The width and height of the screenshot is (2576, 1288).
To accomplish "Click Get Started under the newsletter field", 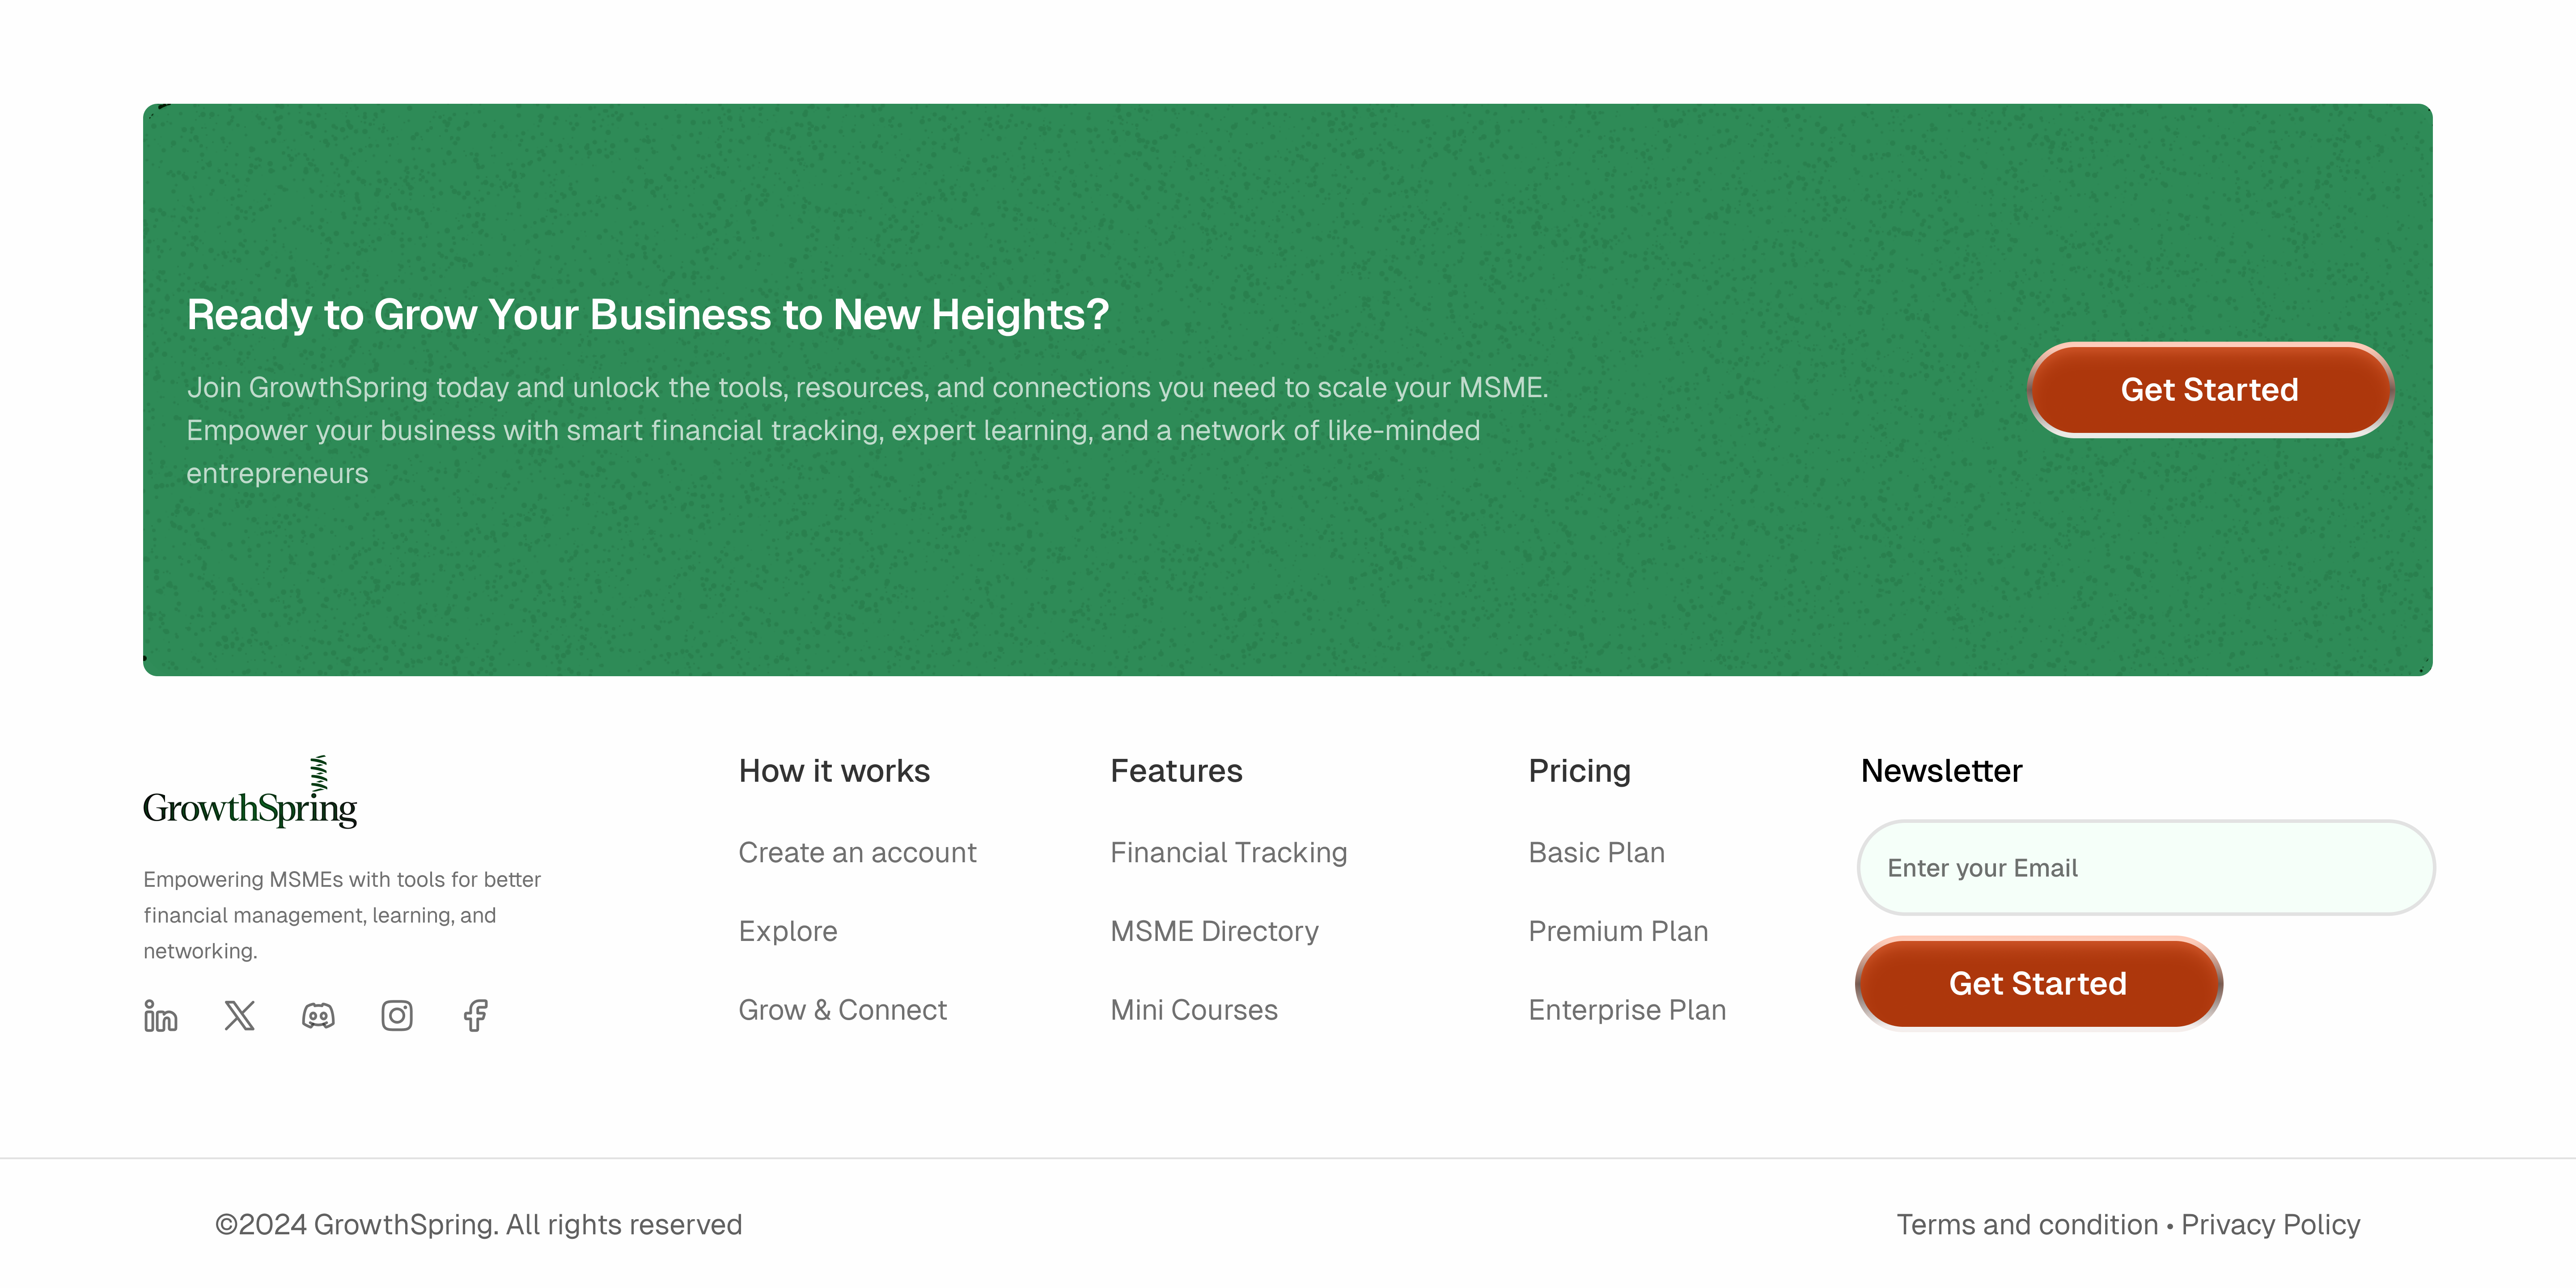I will (2038, 984).
